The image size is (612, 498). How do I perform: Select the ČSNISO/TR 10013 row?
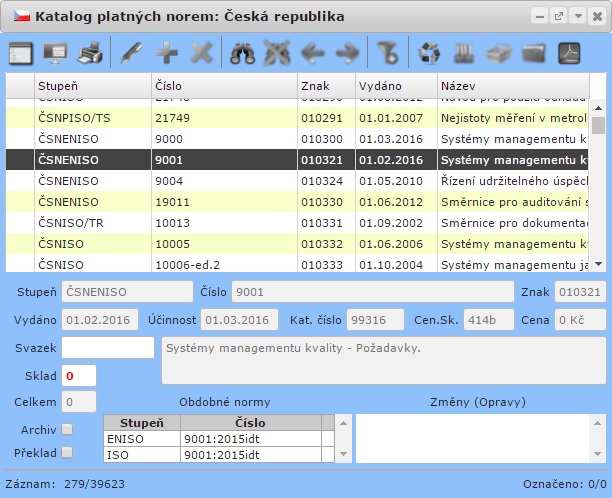pos(297,223)
